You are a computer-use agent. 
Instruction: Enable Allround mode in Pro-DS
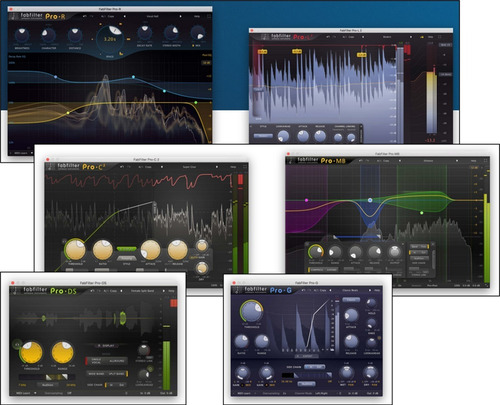click(x=117, y=361)
